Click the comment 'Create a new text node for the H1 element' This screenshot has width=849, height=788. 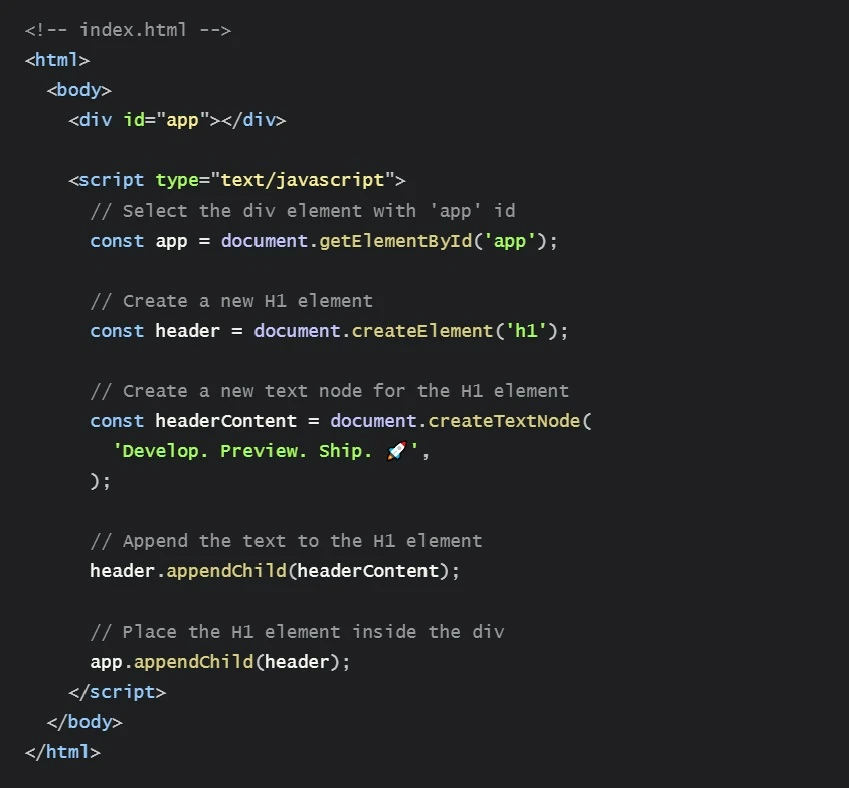[330, 390]
